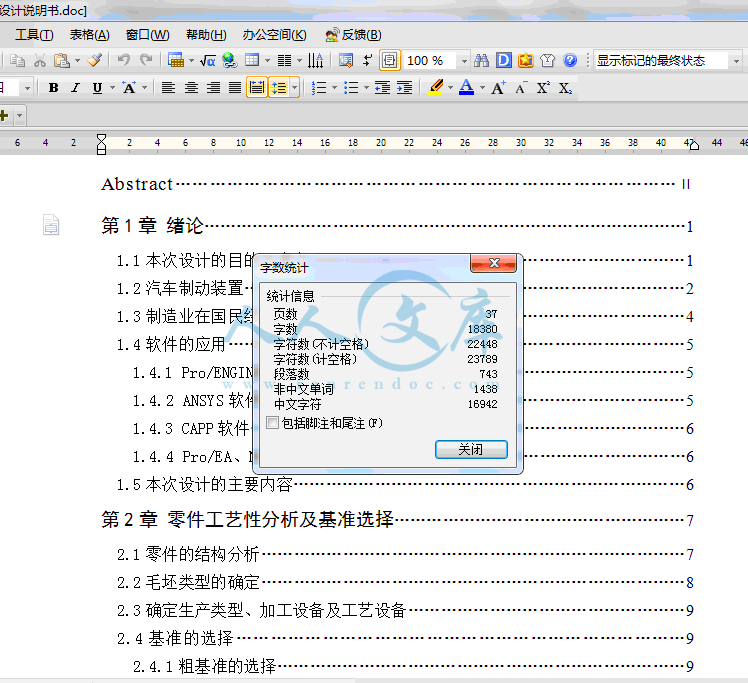
Task: Open Help with blue question mark
Action: click(570, 61)
